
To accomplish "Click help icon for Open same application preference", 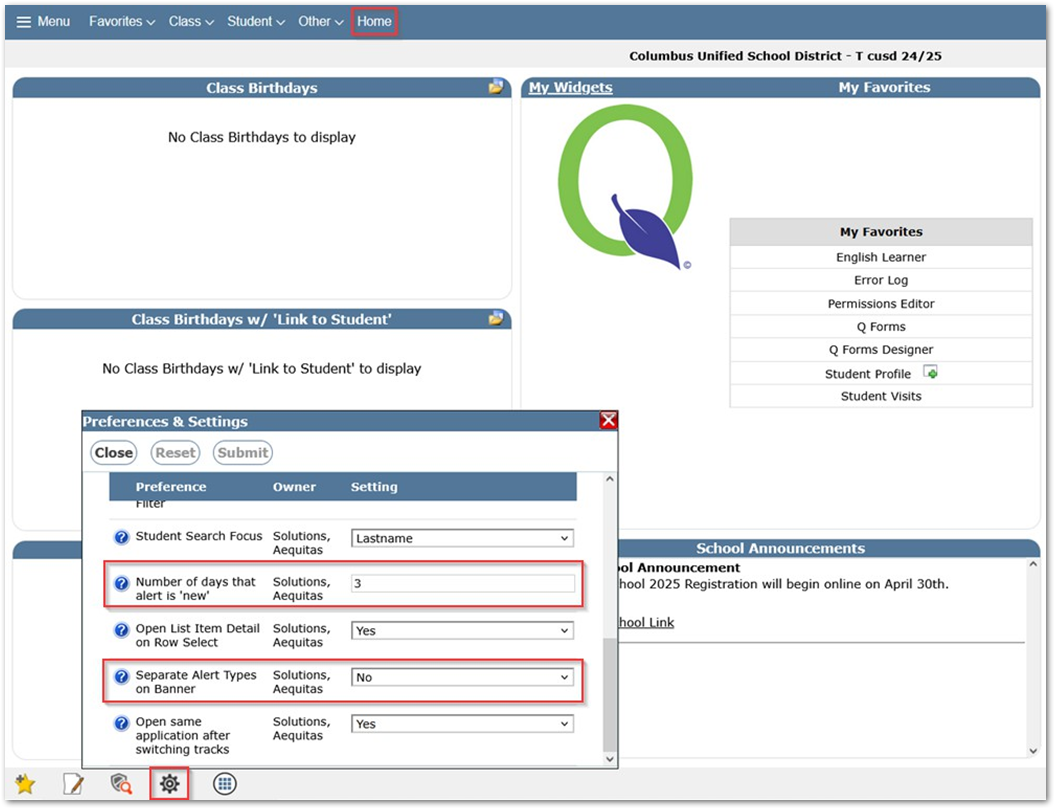I will point(121,724).
